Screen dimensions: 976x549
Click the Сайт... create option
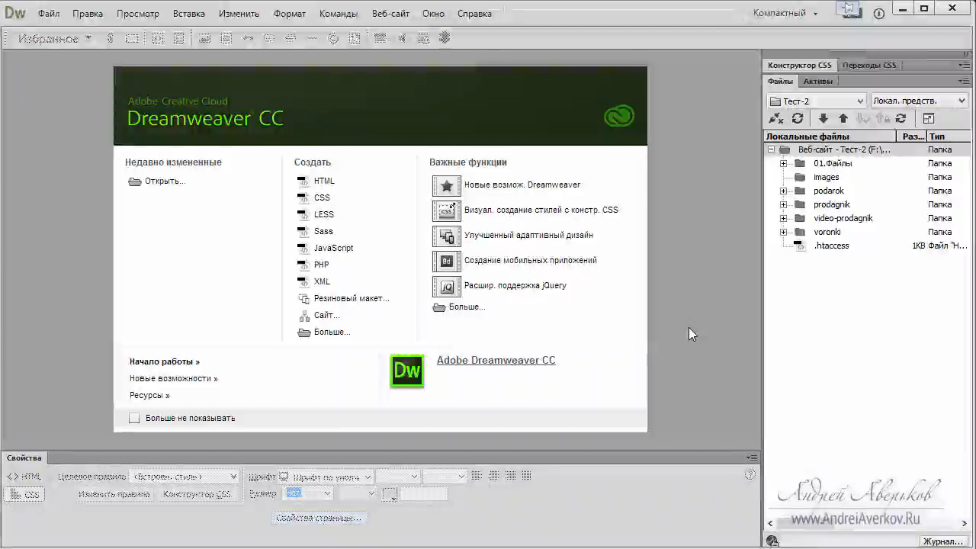[326, 315]
